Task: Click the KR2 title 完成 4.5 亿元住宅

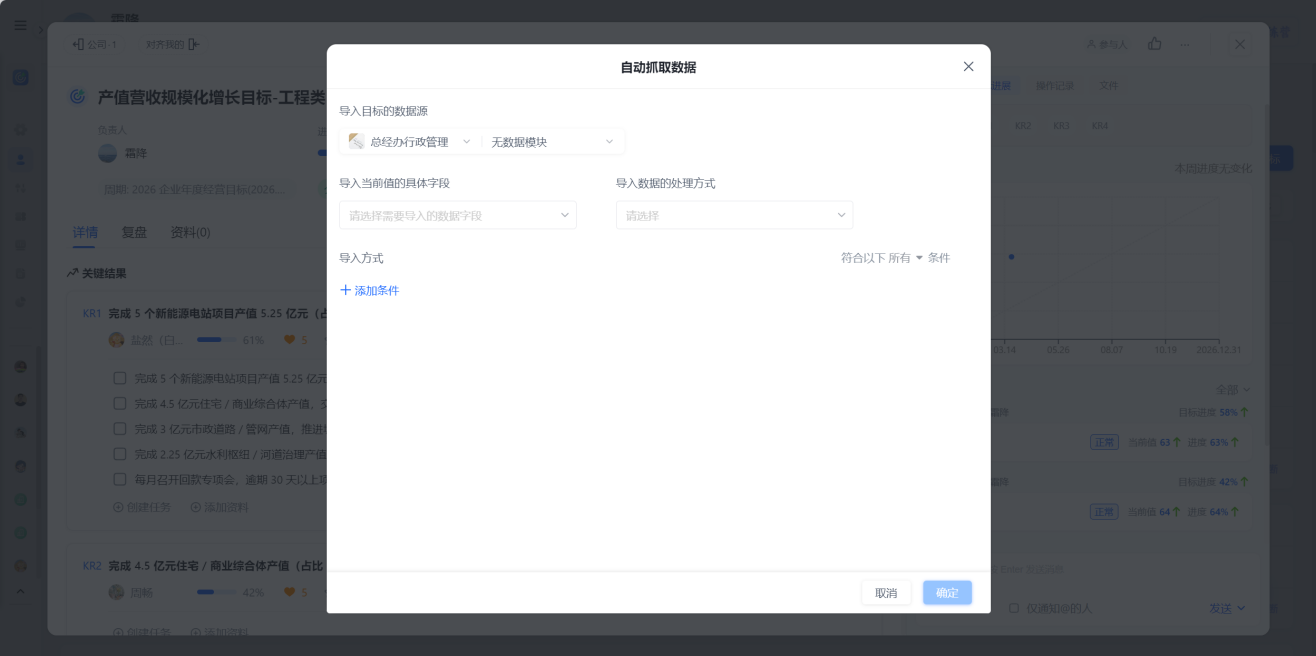Action: (213, 566)
